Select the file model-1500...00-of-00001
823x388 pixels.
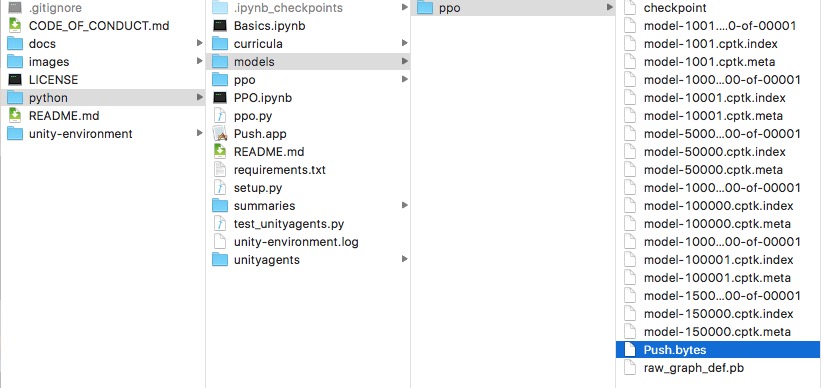(722, 296)
